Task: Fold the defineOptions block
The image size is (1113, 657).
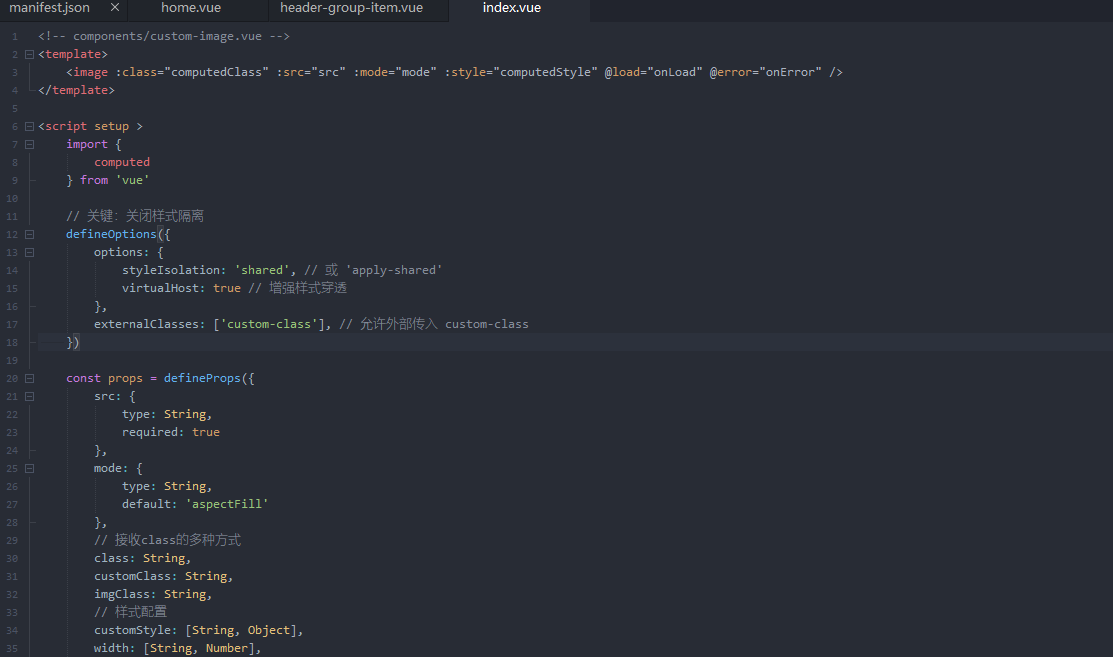Action: [x=30, y=234]
